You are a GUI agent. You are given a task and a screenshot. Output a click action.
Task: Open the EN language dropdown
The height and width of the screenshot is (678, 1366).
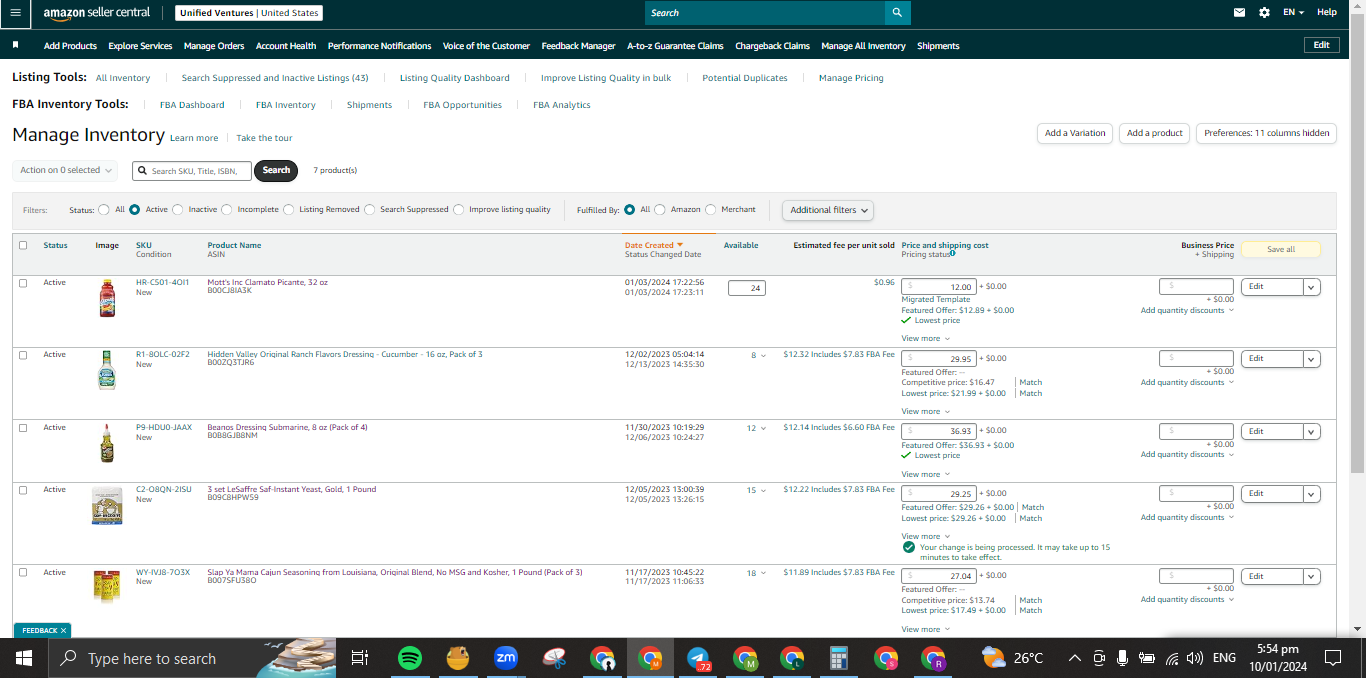(x=1294, y=13)
